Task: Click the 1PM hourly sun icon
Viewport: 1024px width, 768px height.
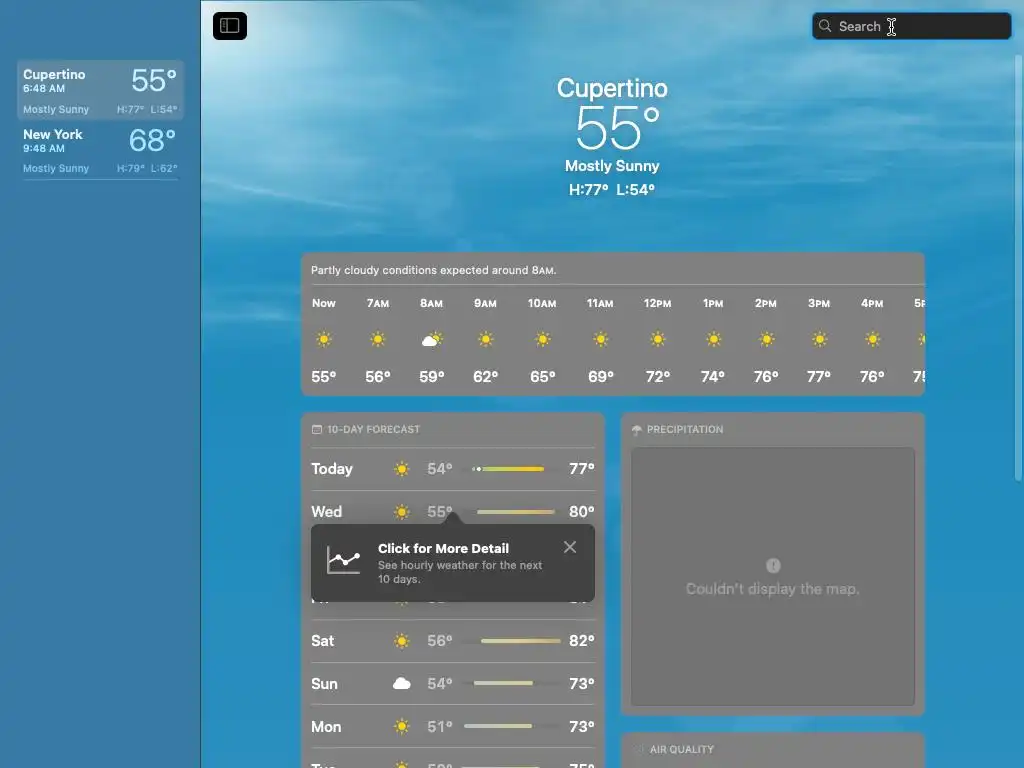Action: click(x=713, y=339)
